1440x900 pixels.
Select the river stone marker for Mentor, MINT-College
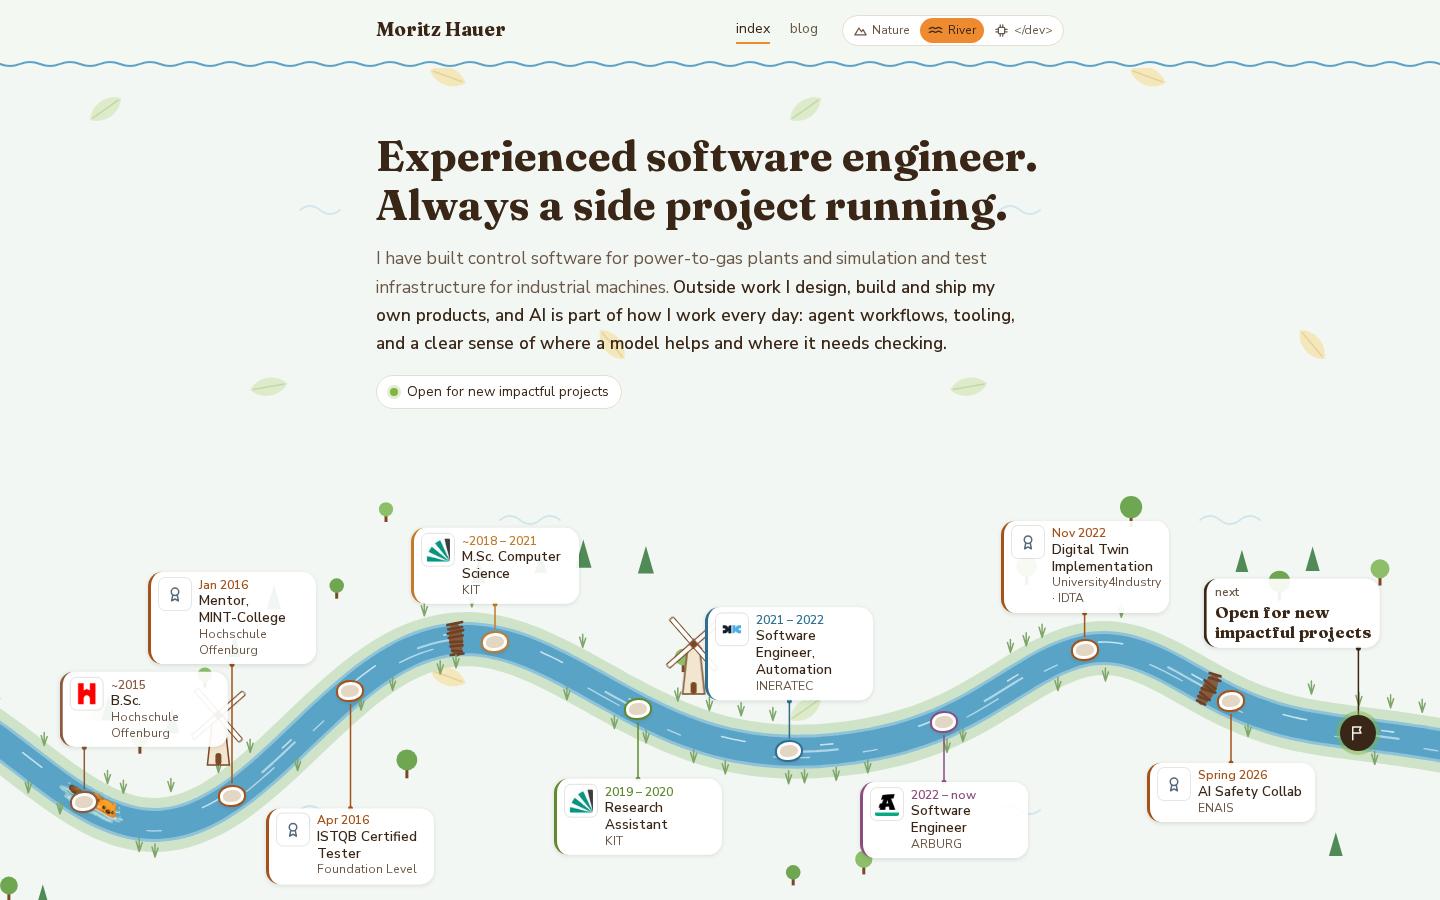232,796
